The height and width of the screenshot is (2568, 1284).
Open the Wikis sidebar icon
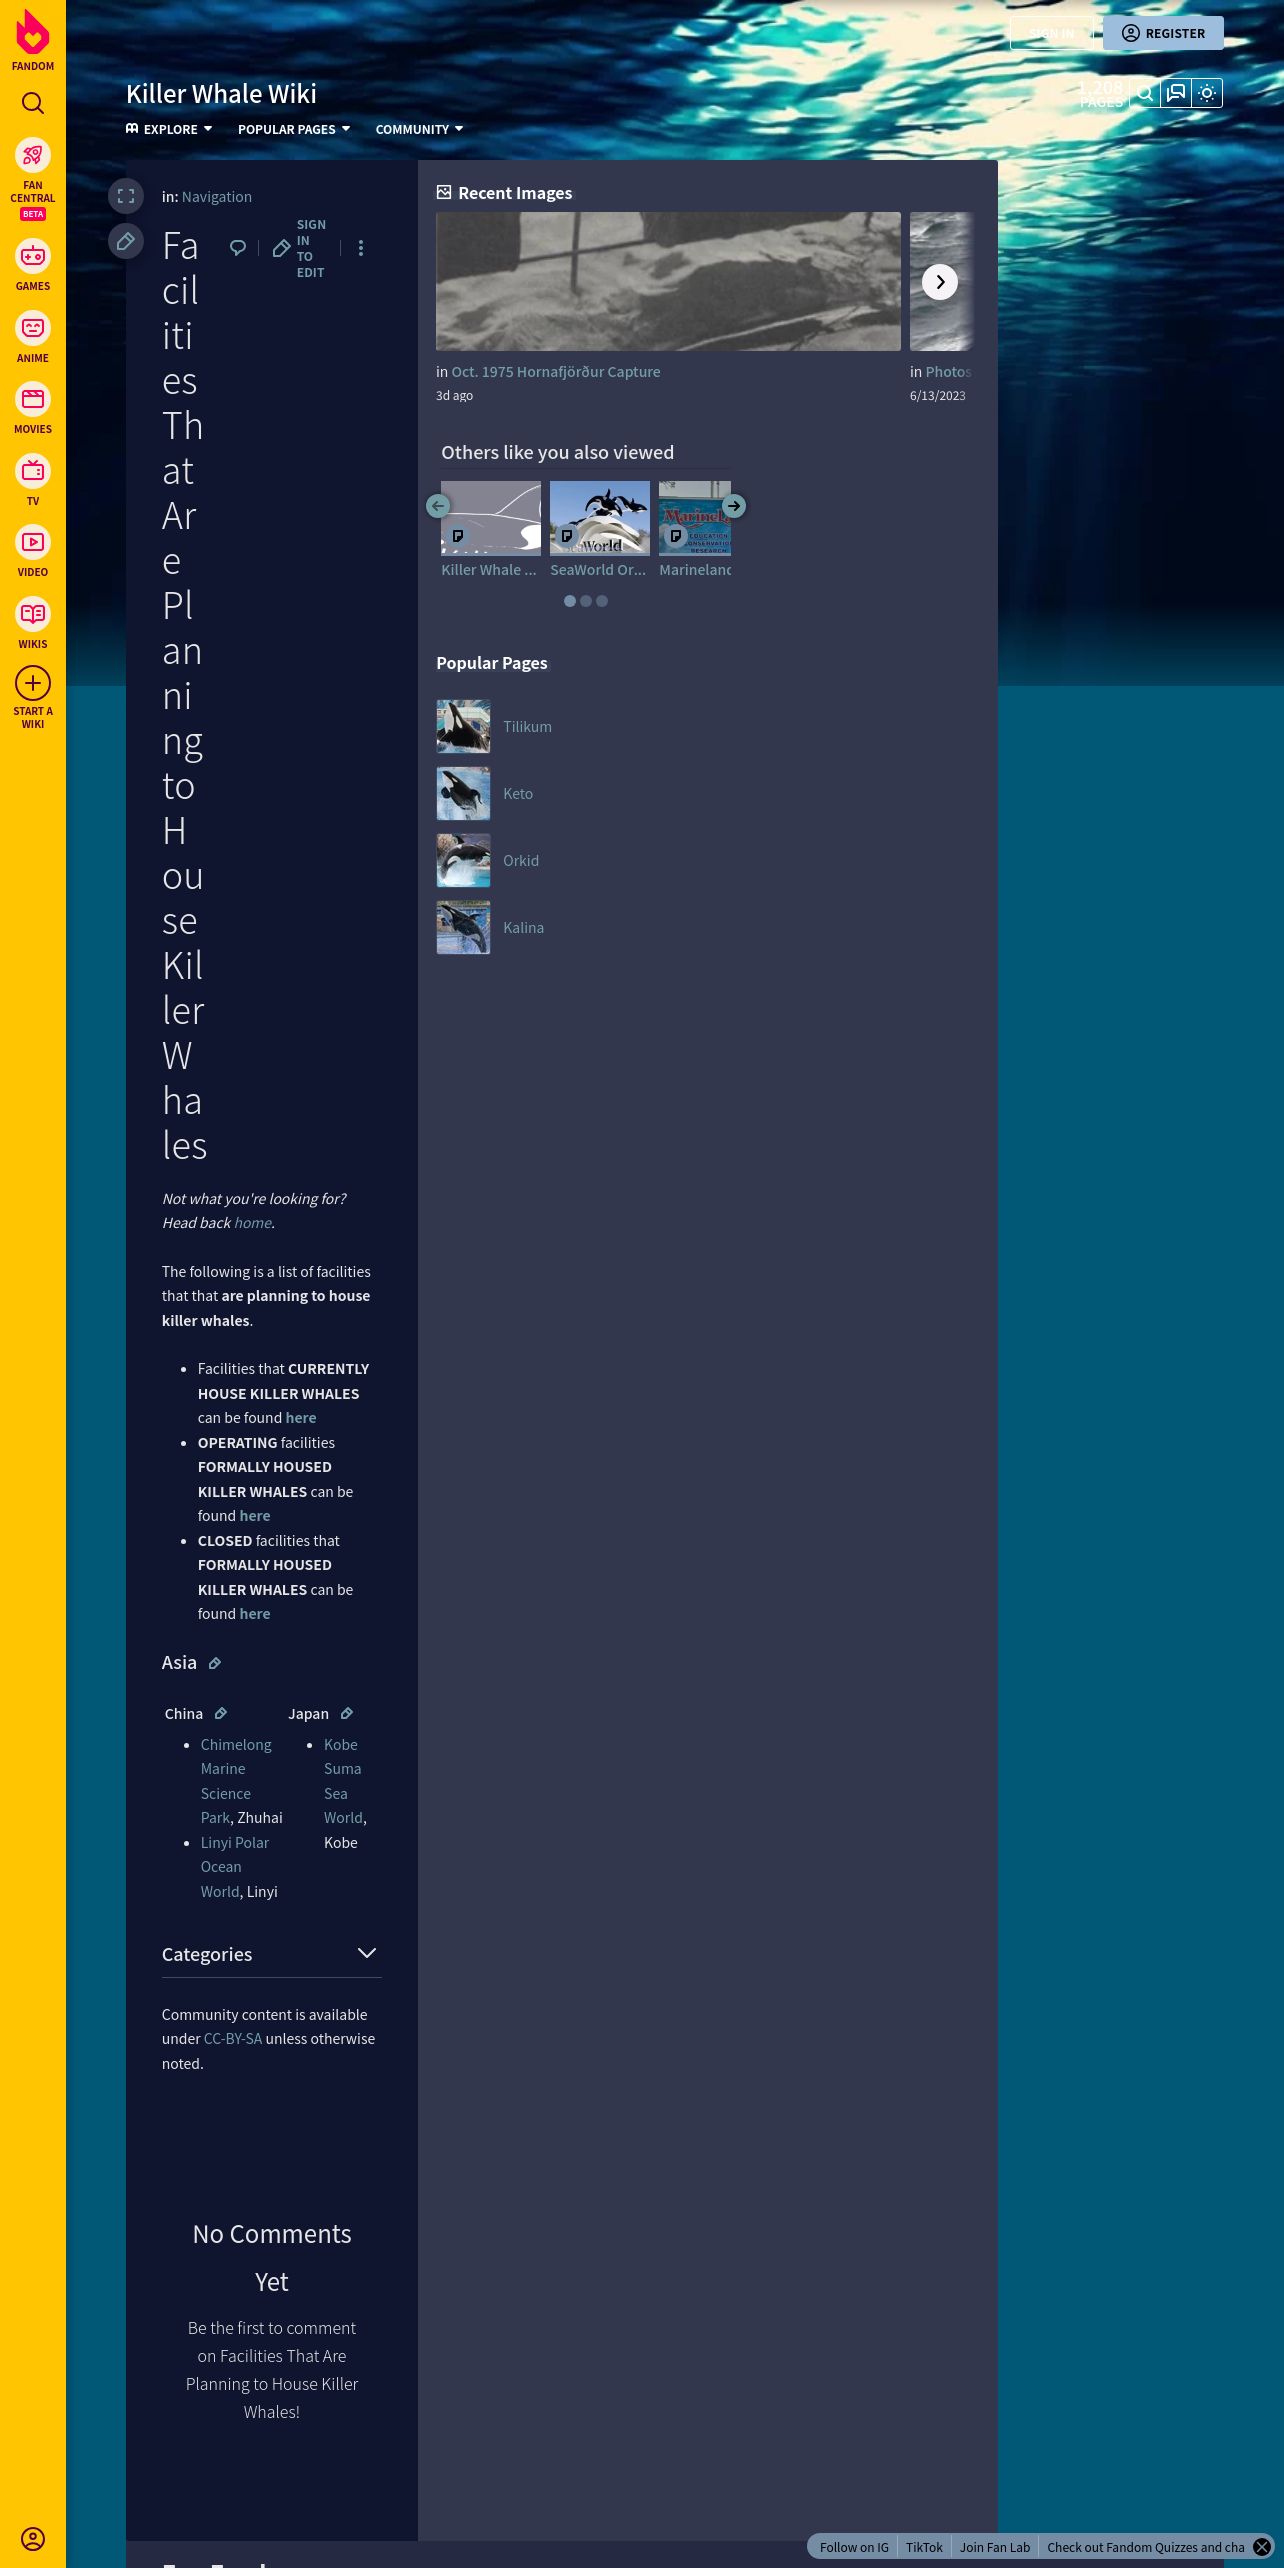[x=33, y=614]
